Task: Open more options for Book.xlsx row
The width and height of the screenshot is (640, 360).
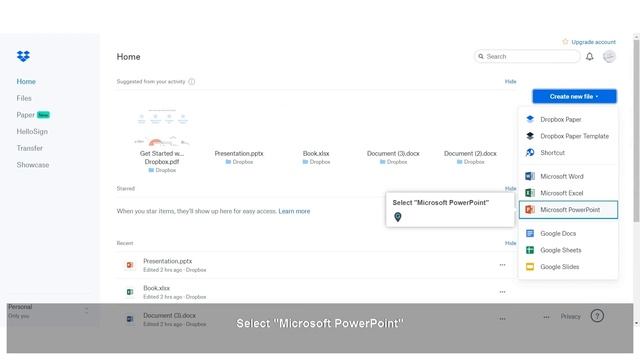Action: pyautogui.click(x=502, y=292)
